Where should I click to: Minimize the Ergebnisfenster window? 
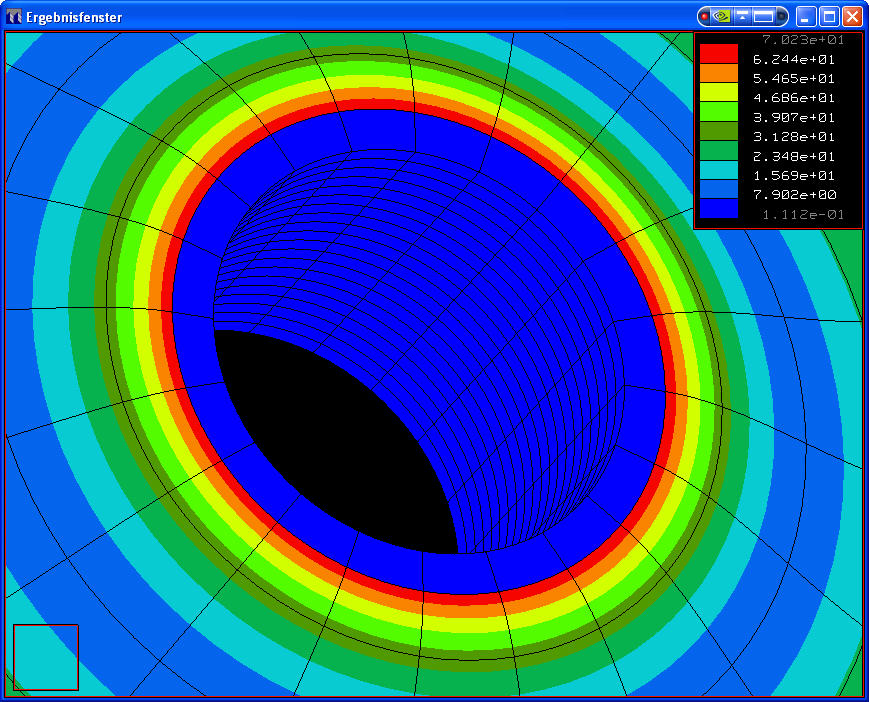tap(806, 17)
